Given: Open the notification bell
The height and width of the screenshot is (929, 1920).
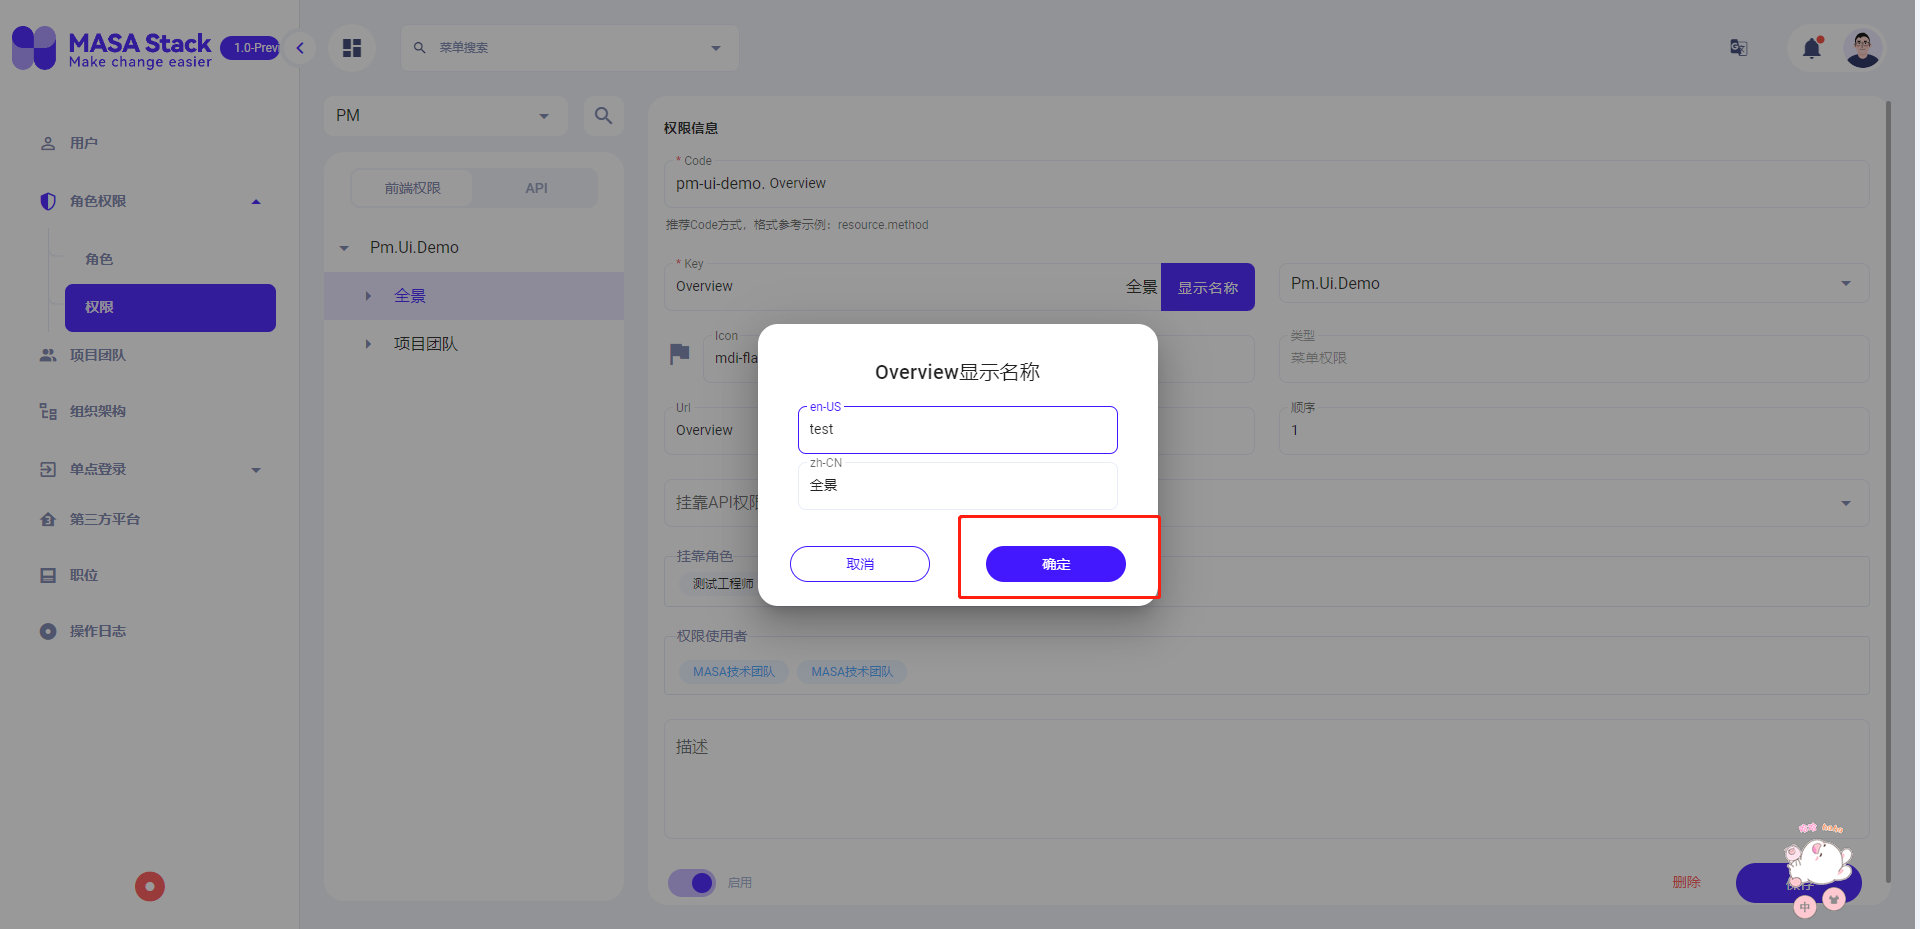Looking at the screenshot, I should point(1811,48).
